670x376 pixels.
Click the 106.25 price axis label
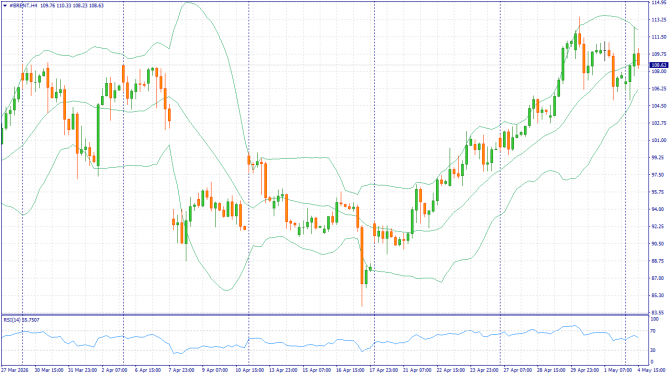coord(659,89)
